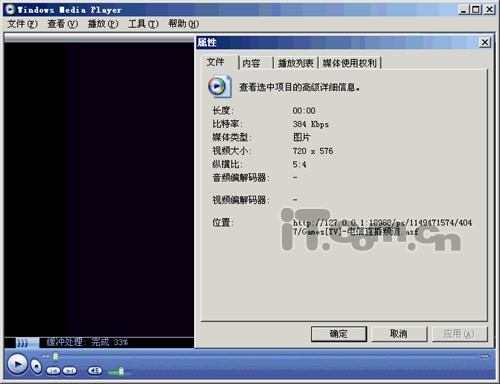Image resolution: width=500 pixels, height=384 pixels.
Task: Switch to the 媒体使用权利 tab
Action: coord(349,63)
